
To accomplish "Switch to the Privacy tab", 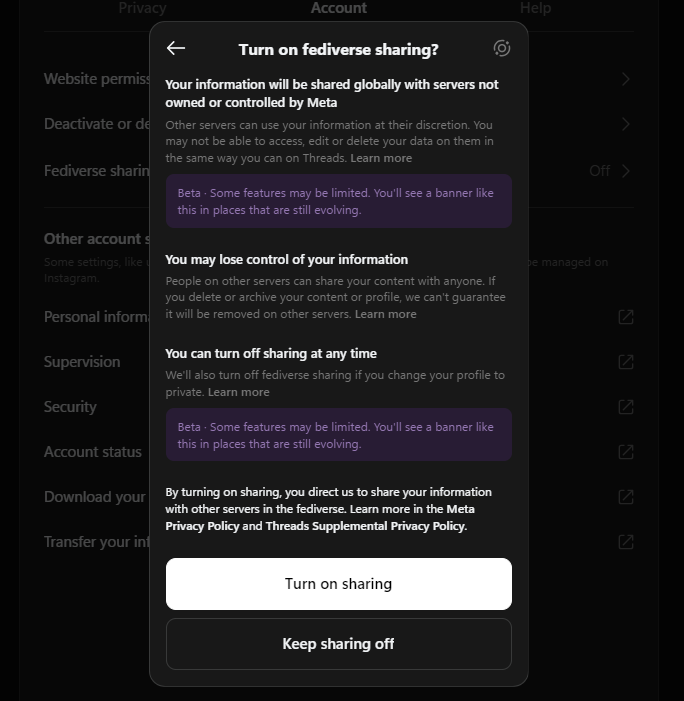I will (x=142, y=8).
